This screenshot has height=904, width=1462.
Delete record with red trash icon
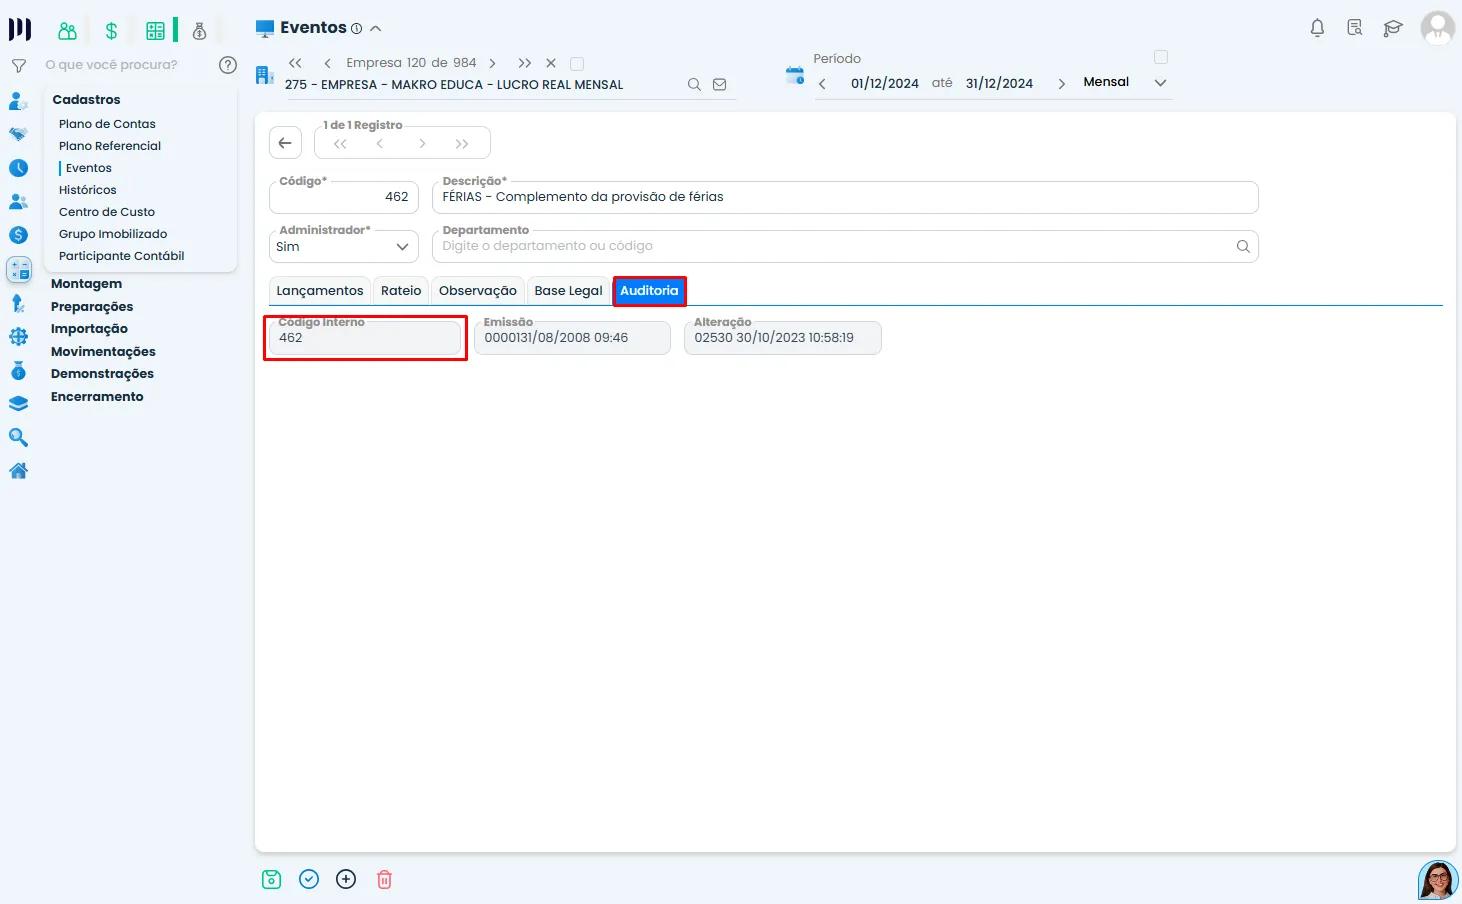[384, 879]
